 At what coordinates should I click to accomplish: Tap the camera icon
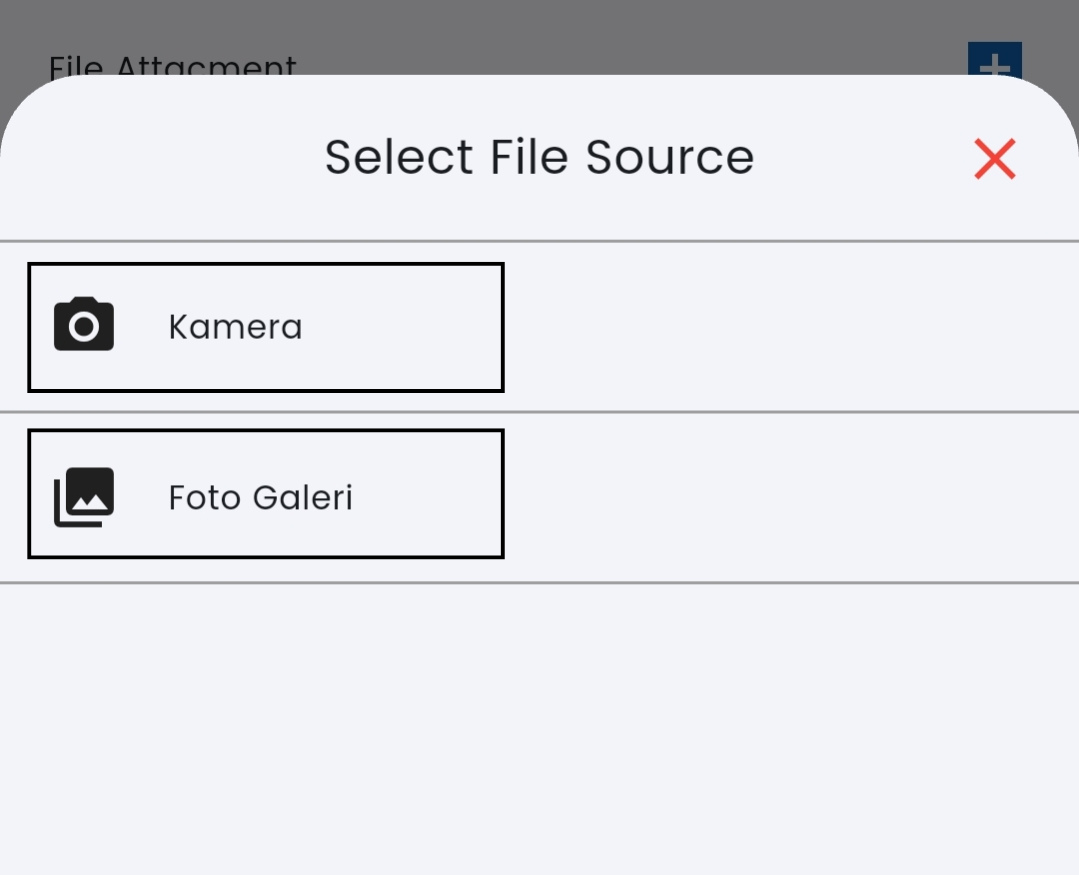[x=84, y=325]
